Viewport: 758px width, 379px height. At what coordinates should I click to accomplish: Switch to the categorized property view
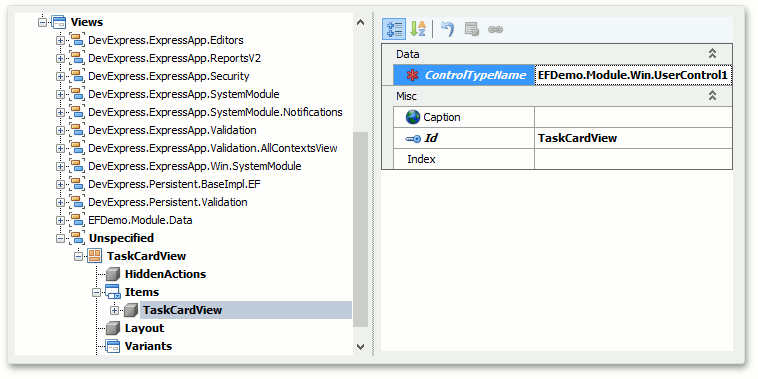pyautogui.click(x=394, y=29)
